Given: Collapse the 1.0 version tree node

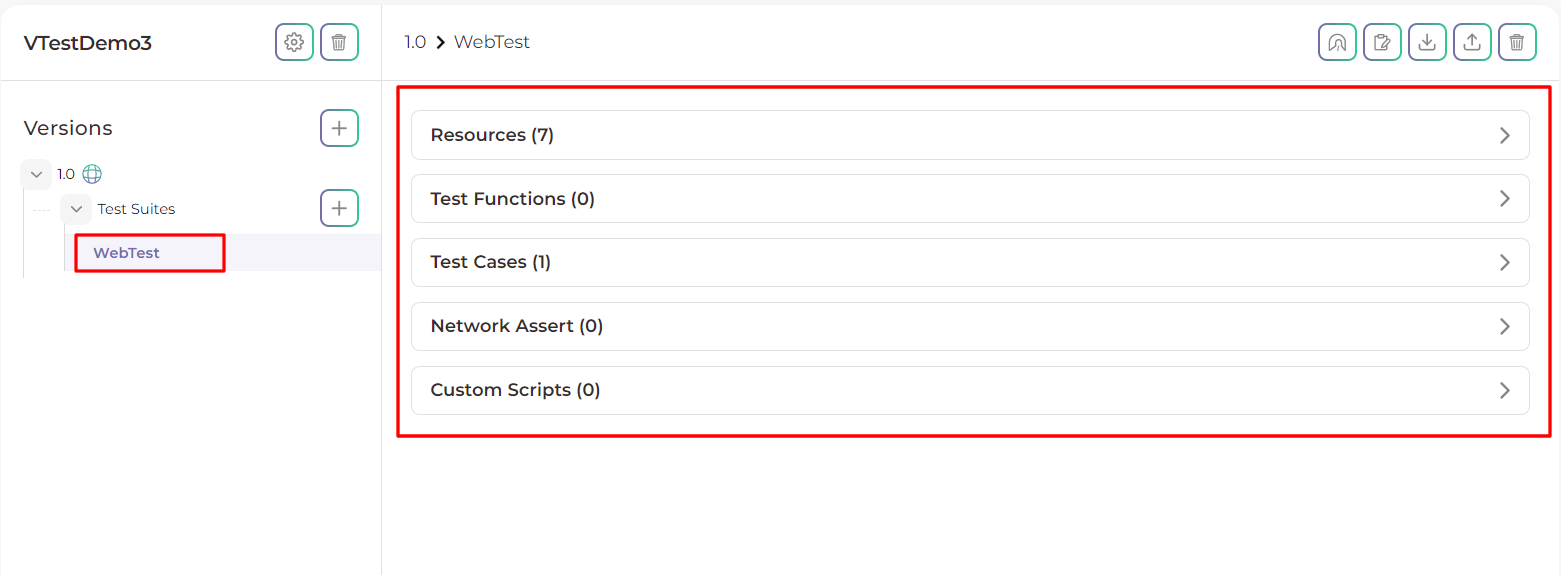Looking at the screenshot, I should click(x=36, y=174).
